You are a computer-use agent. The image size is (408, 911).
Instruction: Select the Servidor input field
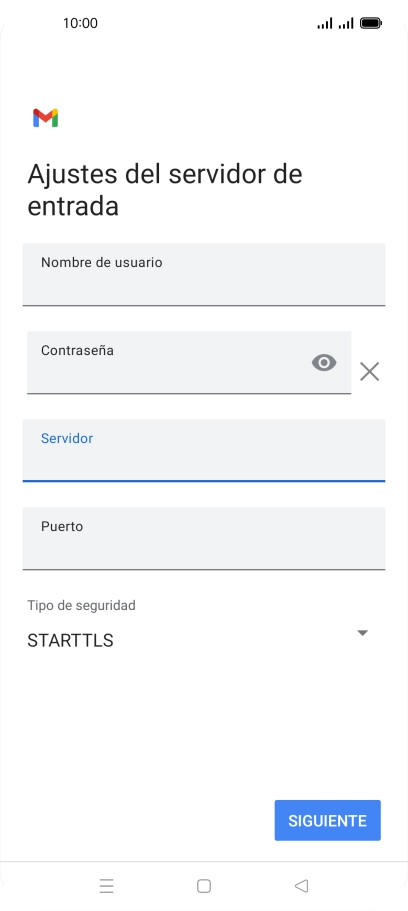204,450
